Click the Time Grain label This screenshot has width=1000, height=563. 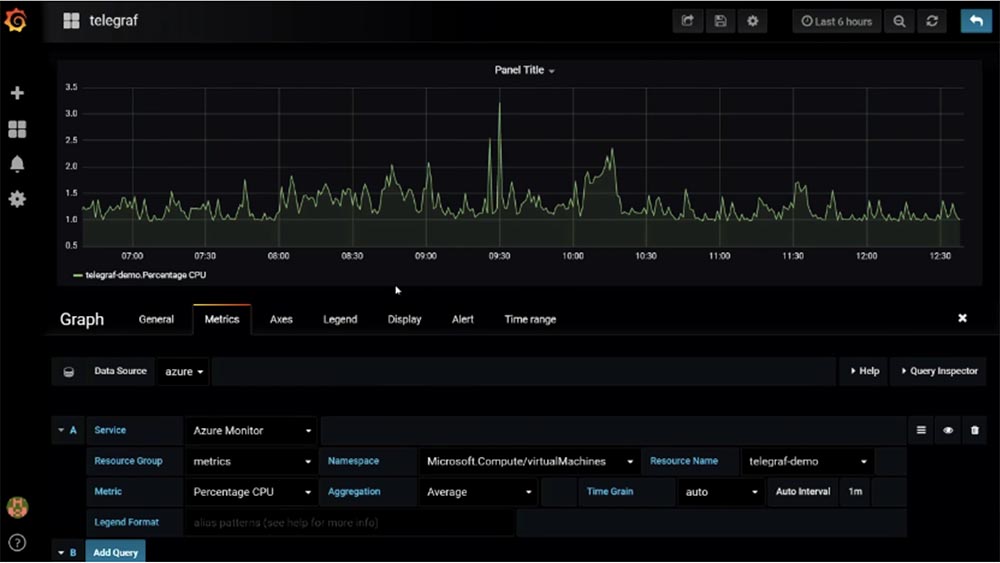tap(610, 492)
